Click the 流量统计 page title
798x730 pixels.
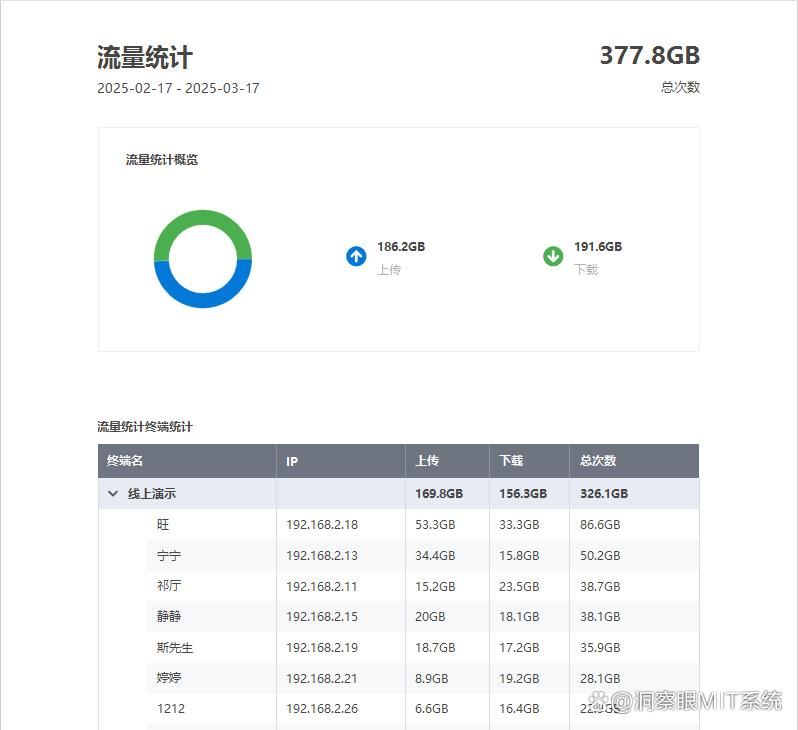(x=145, y=57)
